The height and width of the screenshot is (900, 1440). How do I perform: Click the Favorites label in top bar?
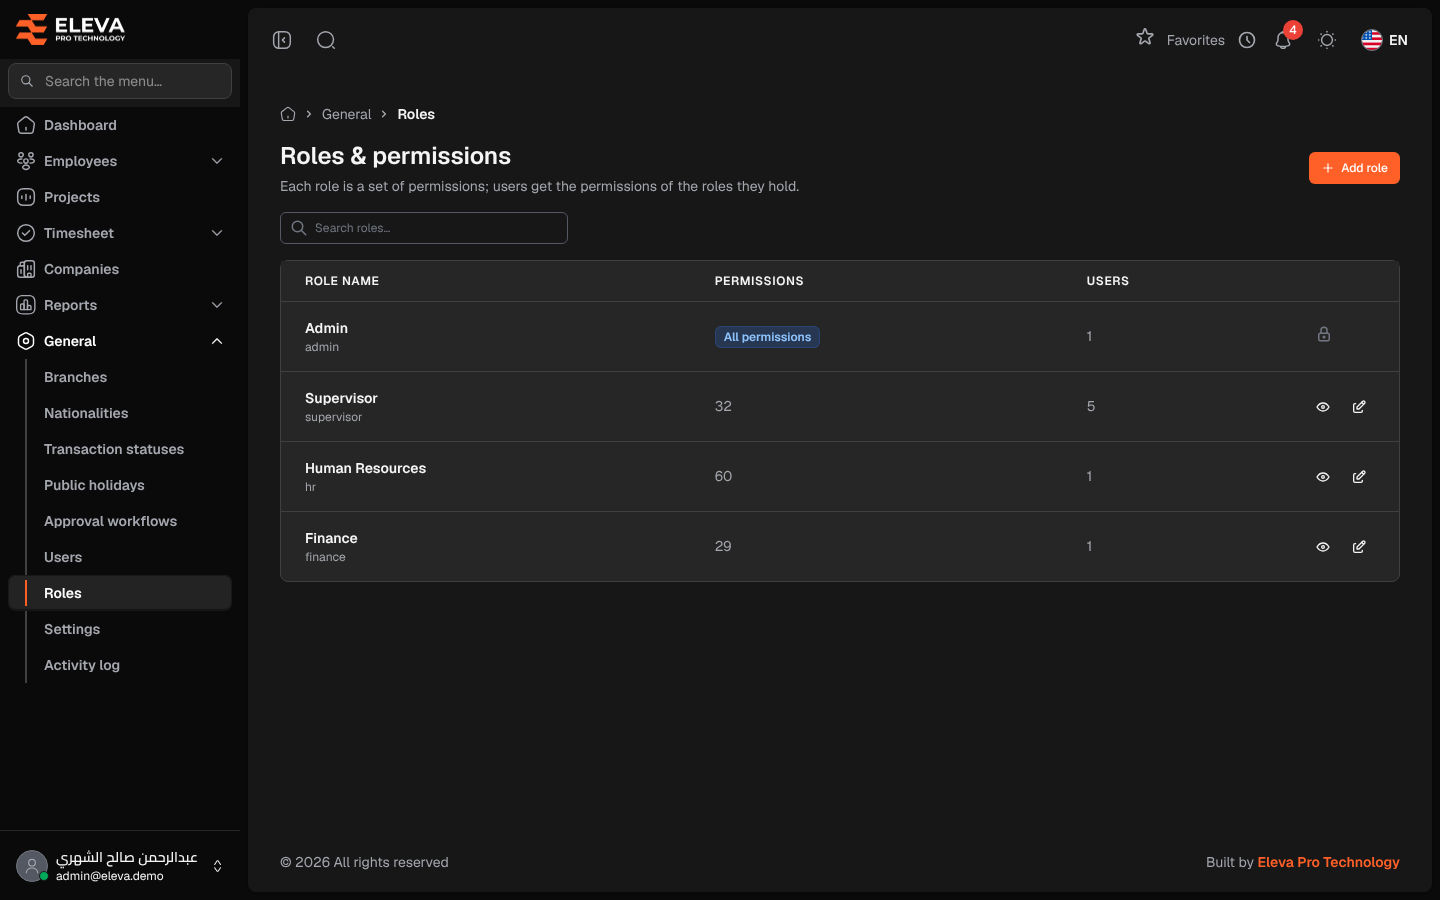(x=1196, y=40)
